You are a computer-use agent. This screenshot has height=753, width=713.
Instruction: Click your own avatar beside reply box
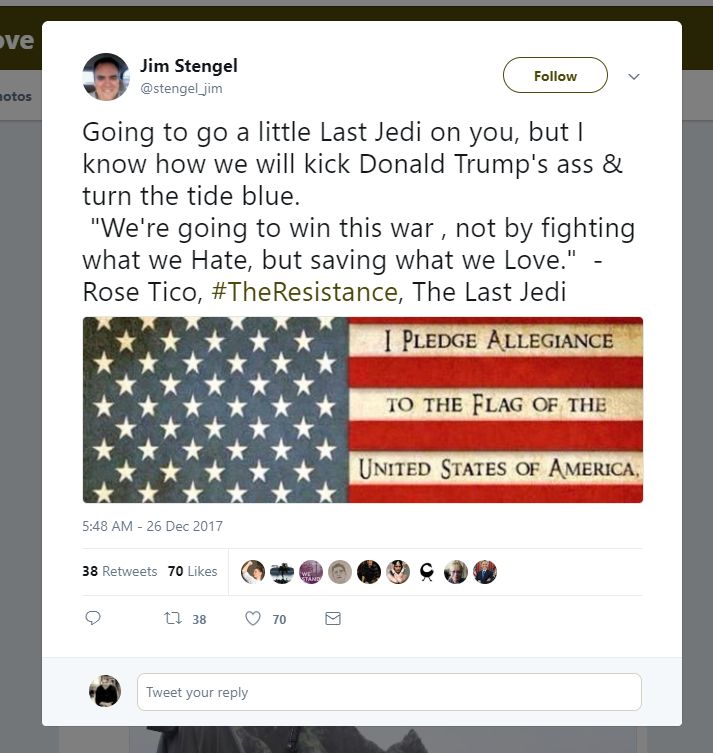click(105, 691)
